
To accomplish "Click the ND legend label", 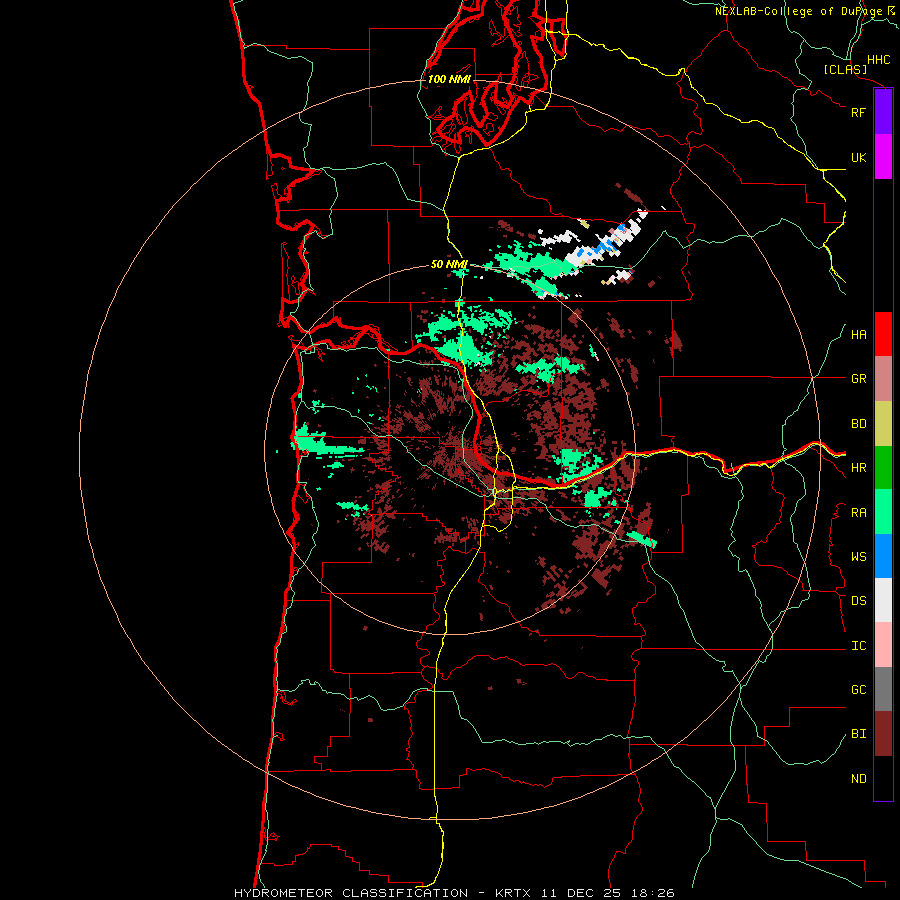I will pos(858,779).
